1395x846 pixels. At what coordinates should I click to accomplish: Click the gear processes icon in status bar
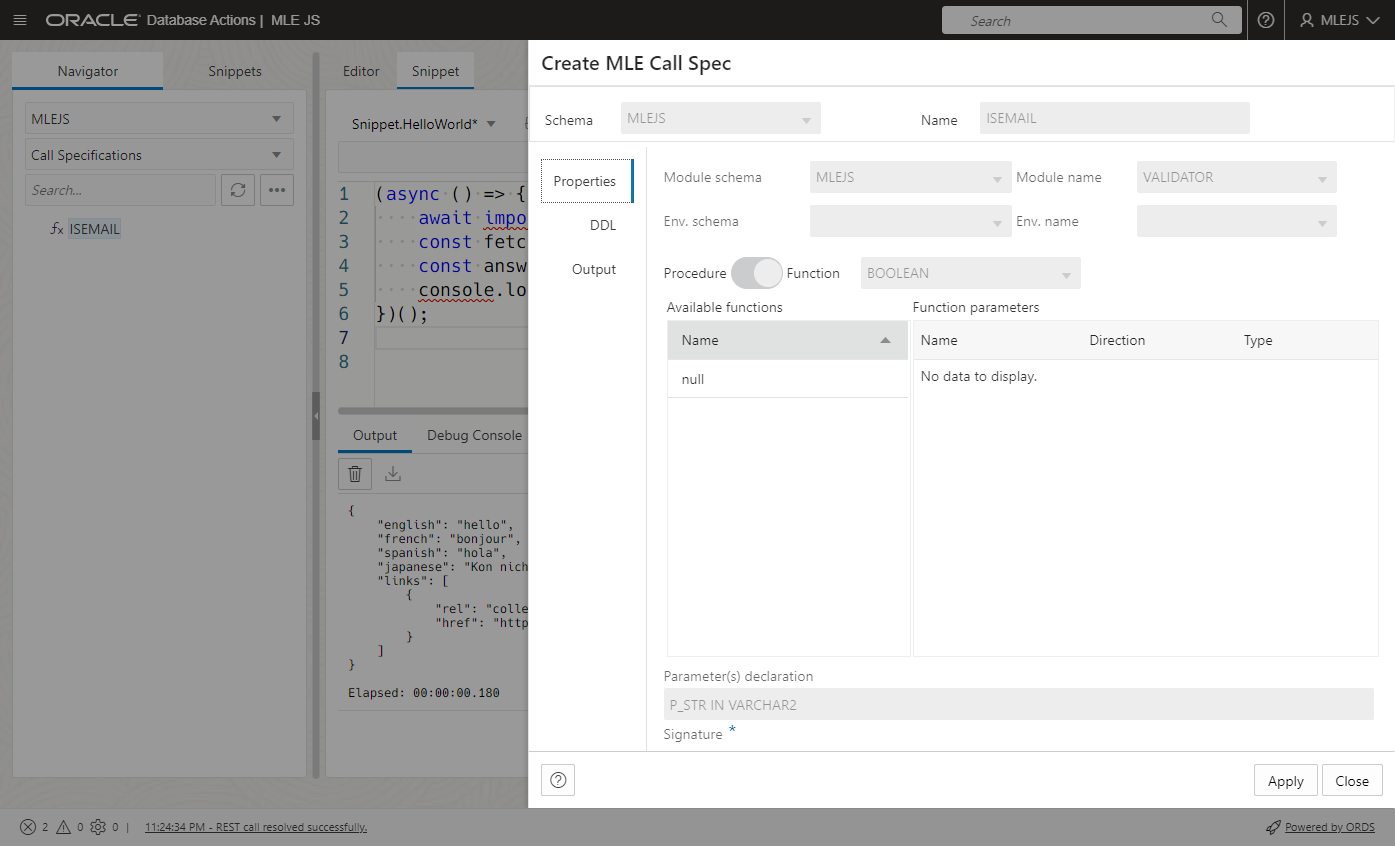pyautogui.click(x=98, y=827)
